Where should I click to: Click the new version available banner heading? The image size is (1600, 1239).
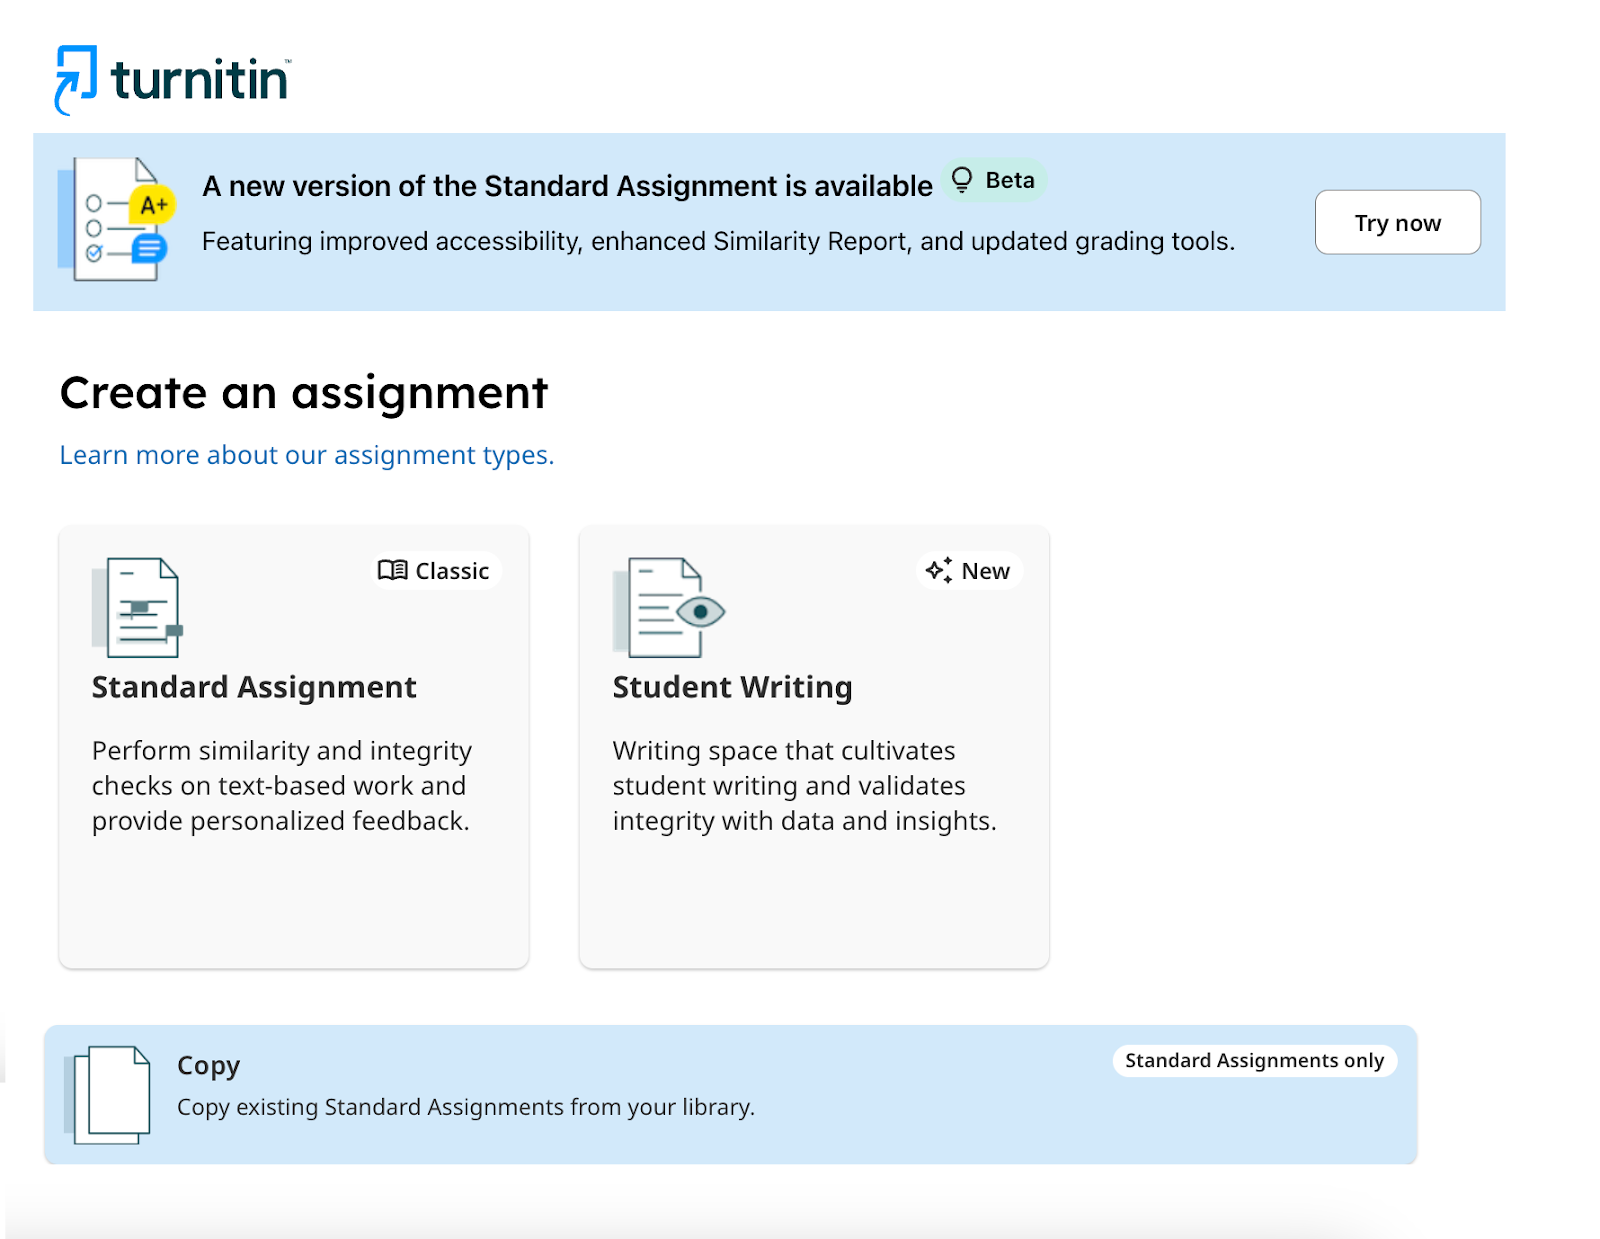tap(567, 187)
